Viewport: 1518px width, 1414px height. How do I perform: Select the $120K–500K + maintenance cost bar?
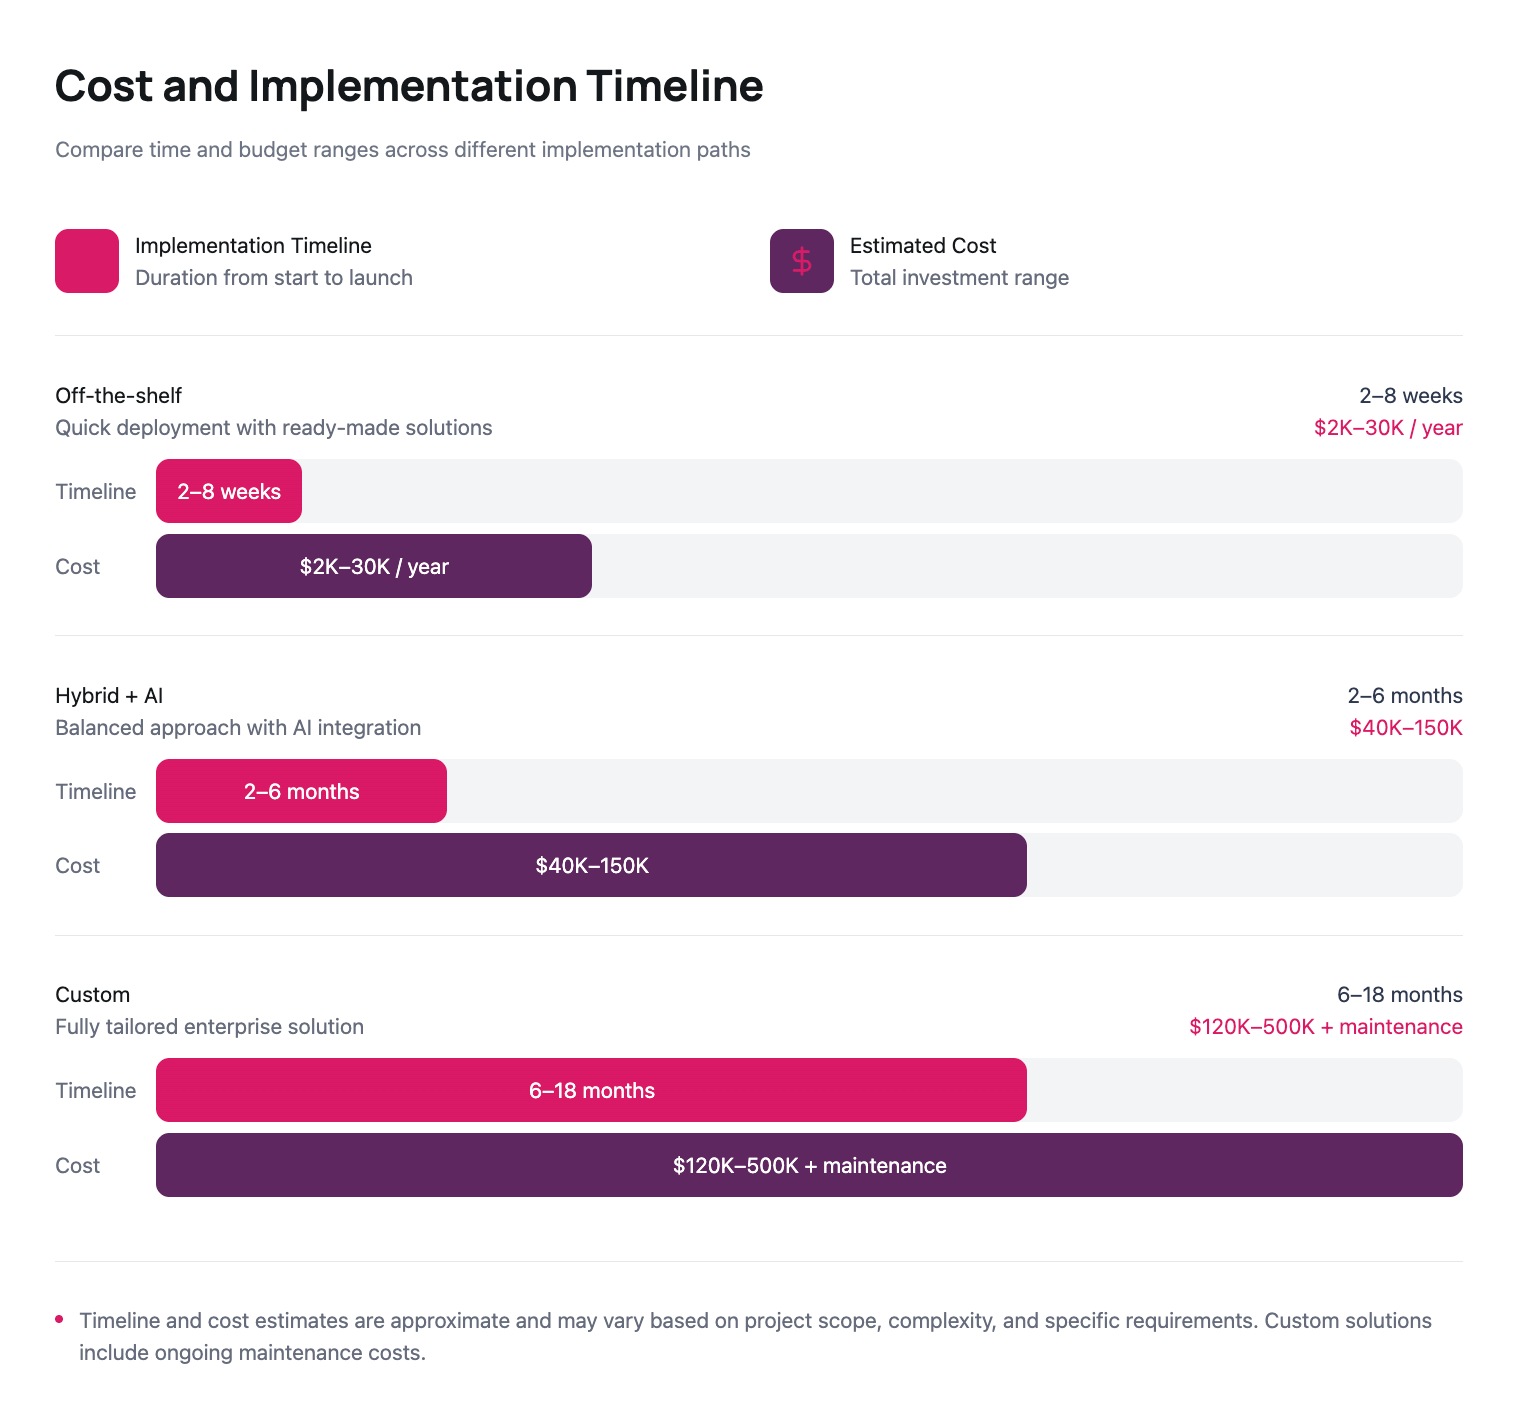(x=808, y=1165)
